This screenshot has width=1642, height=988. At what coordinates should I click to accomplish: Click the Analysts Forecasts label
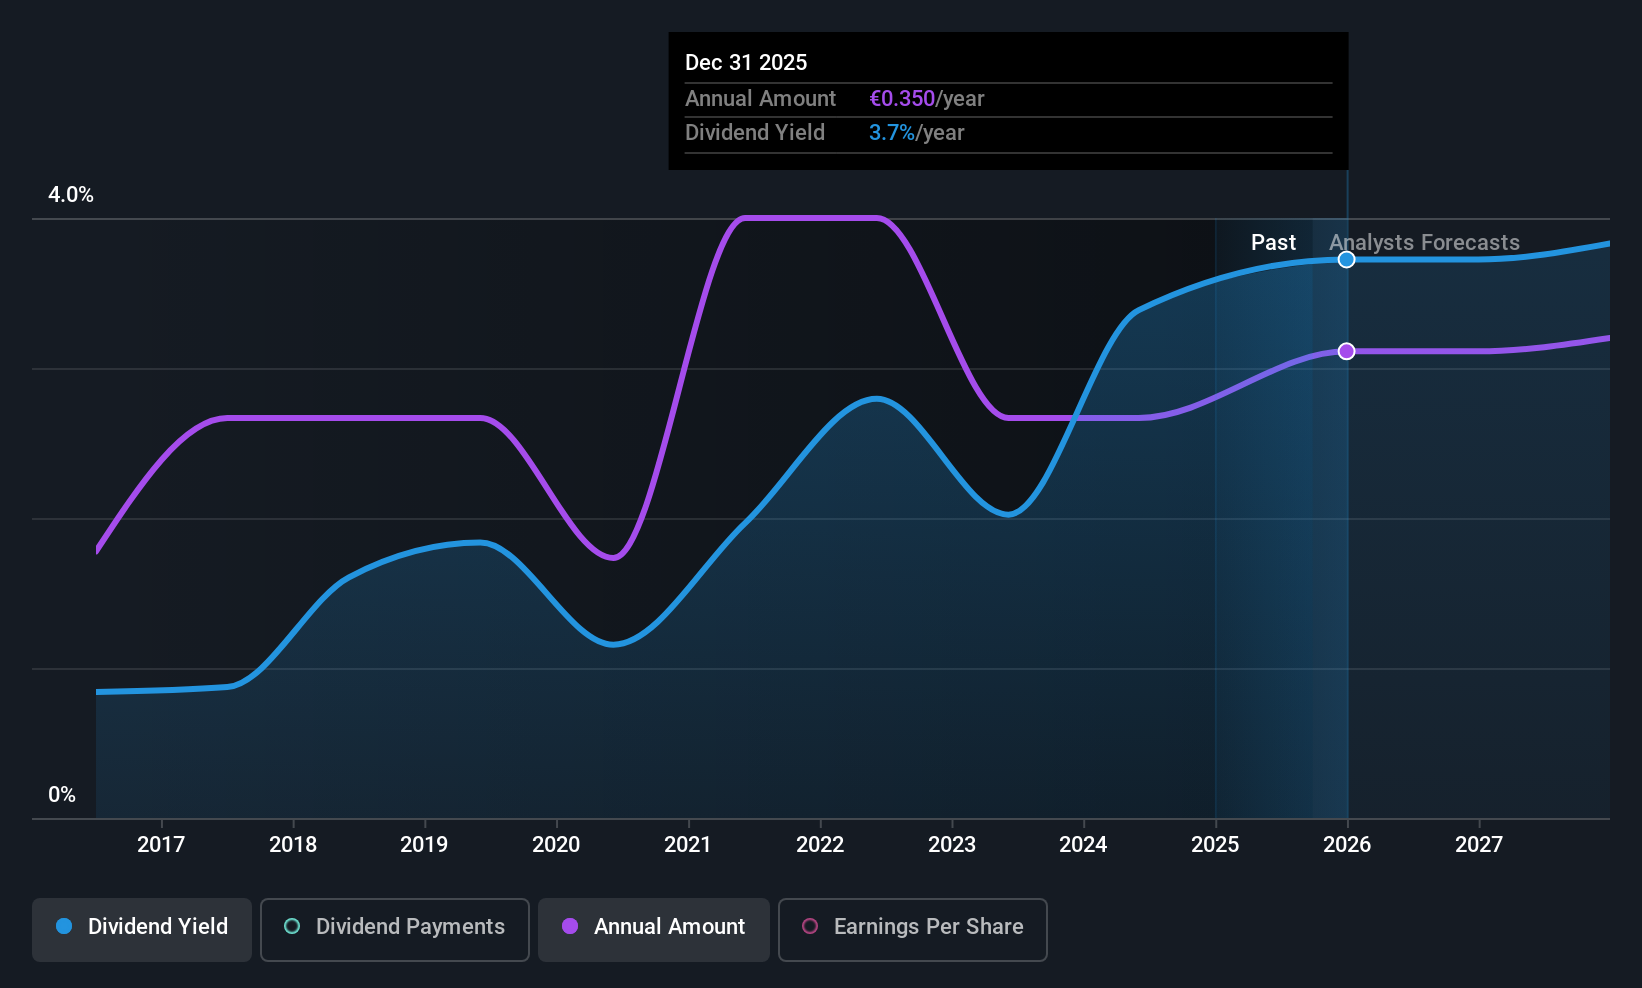1424,243
